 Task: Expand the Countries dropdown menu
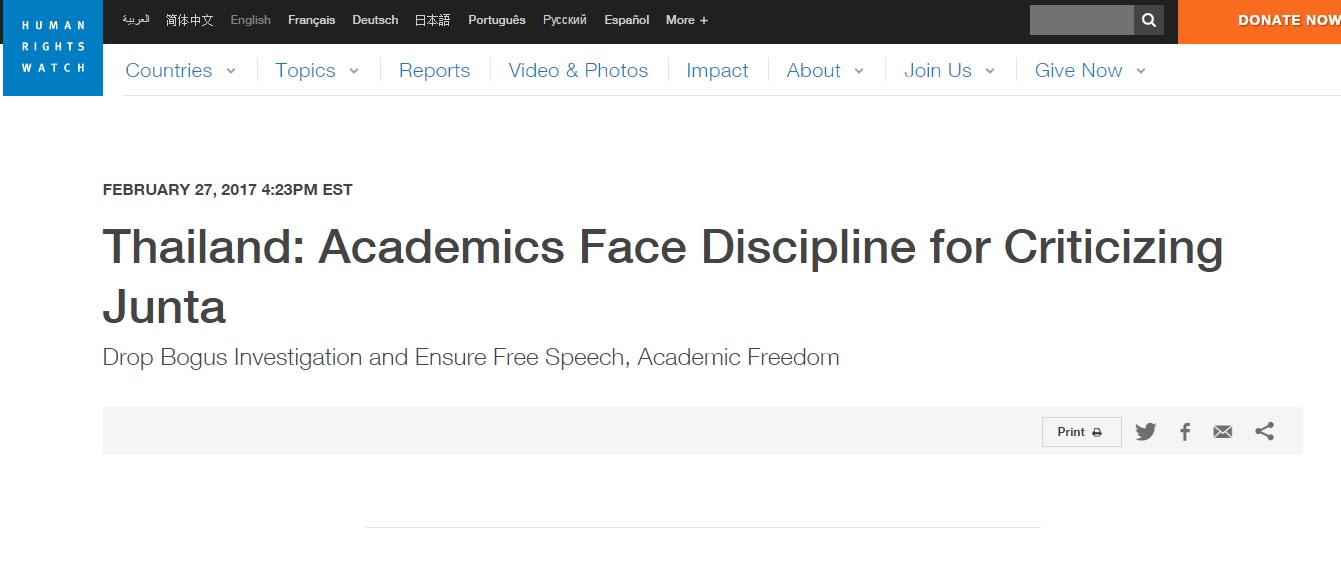tap(181, 70)
